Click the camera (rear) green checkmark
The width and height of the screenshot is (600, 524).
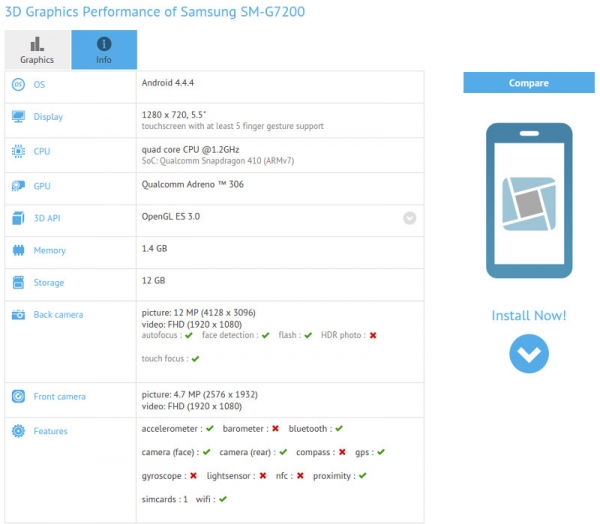(x=283, y=452)
